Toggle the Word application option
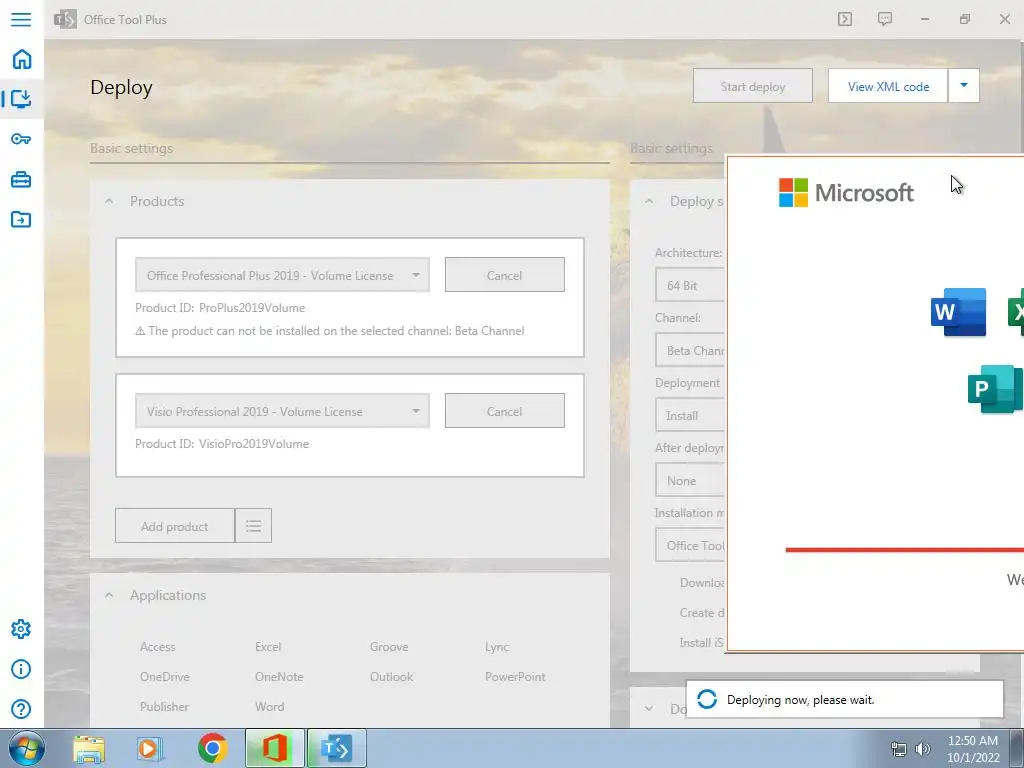The height and width of the screenshot is (768, 1024). [x=269, y=707]
